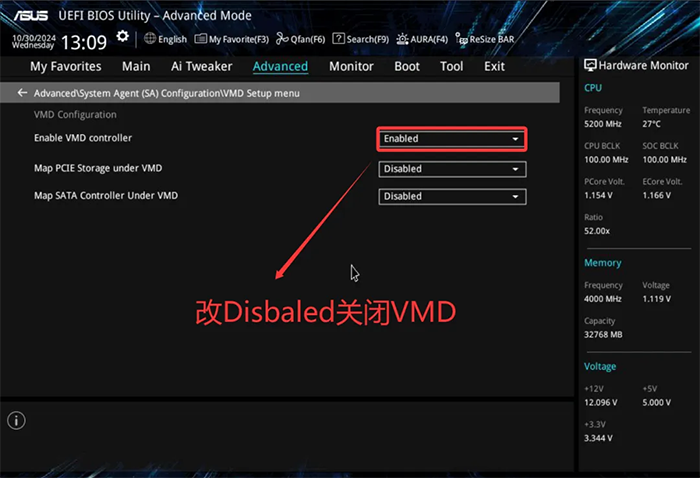Select the Map SATA Controller Under VMD label
This screenshot has width=700, height=478.
tap(106, 195)
